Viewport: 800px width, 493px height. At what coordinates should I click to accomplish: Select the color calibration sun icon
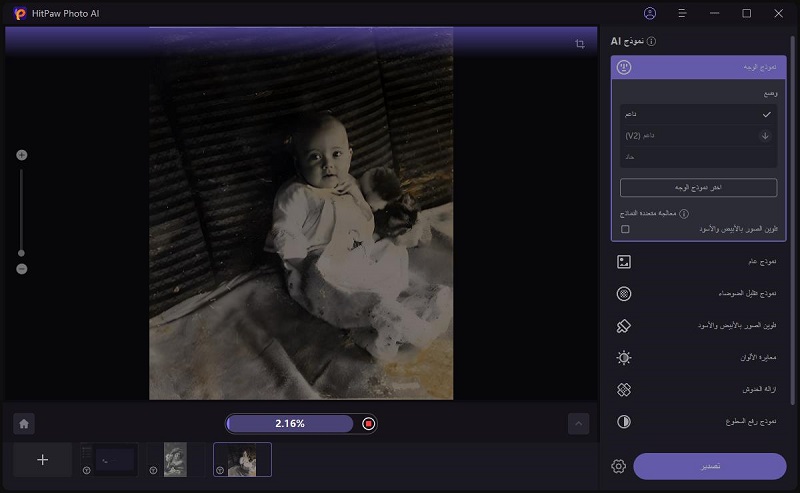point(624,358)
